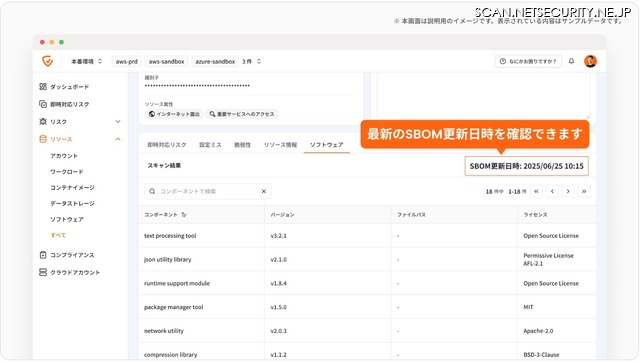This screenshot has height=362, width=640.
Task: Open コンプライアンス in the sidebar
Action: 72,255
